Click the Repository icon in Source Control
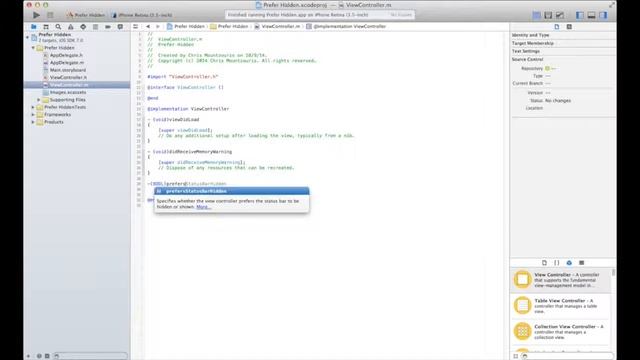This screenshot has width=640, height=360. click(x=547, y=69)
